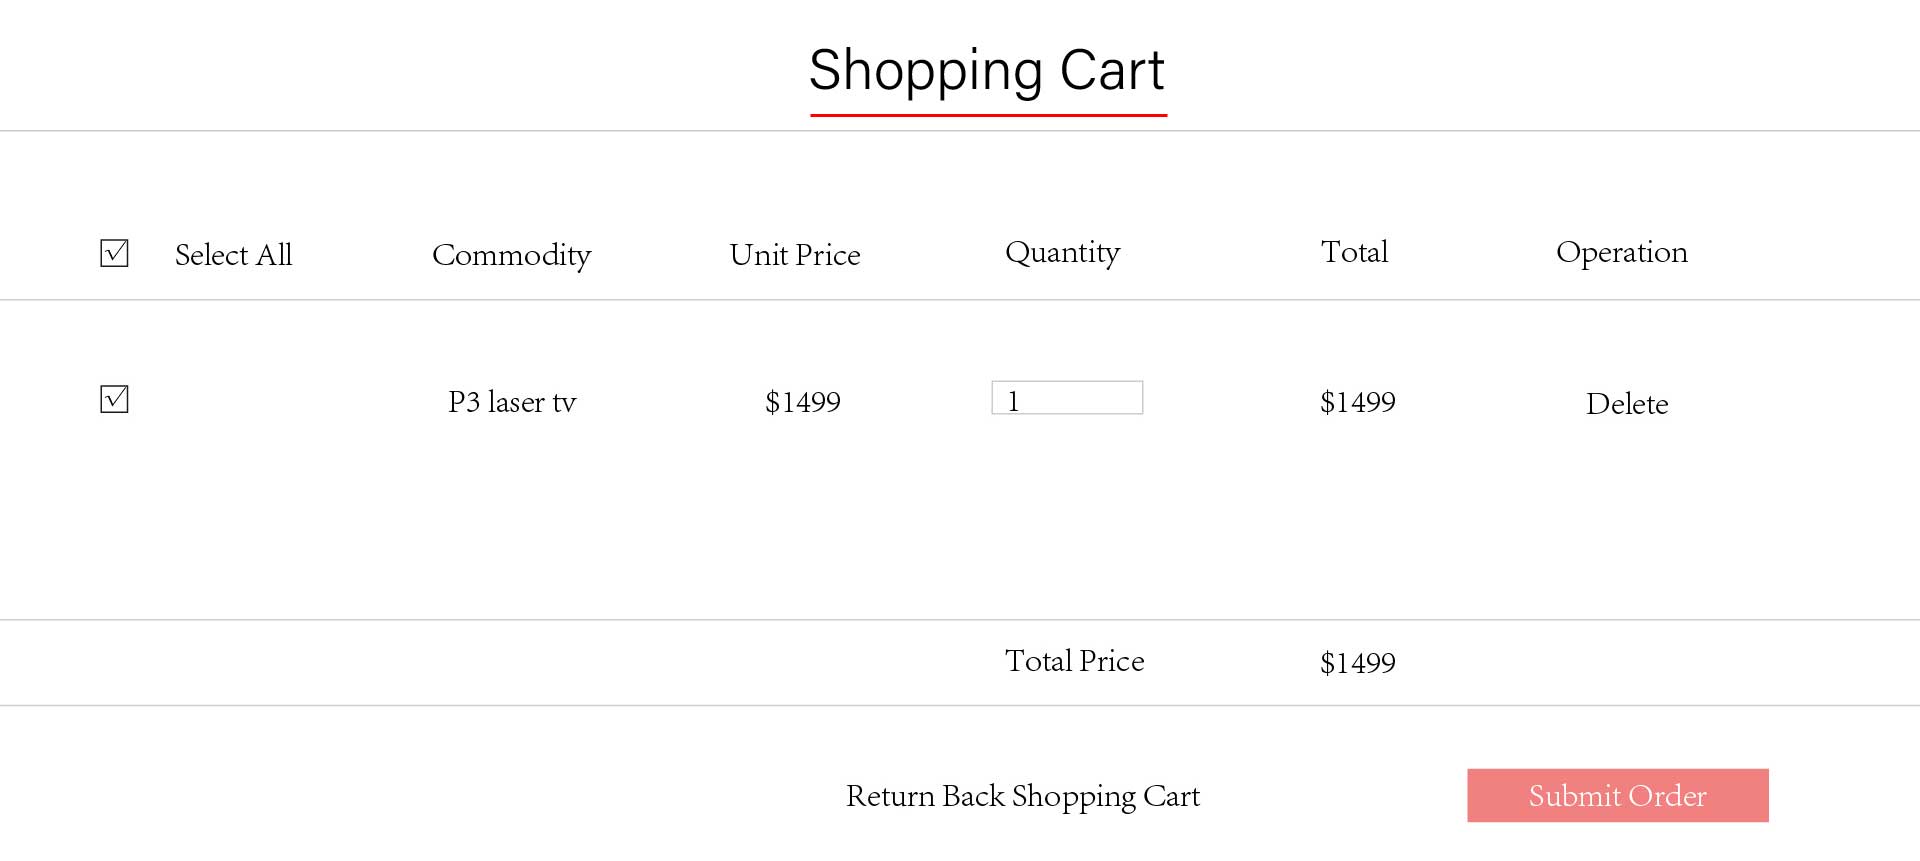This screenshot has width=1920, height=861.
Task: Click the Total column header
Action: pyautogui.click(x=1354, y=252)
